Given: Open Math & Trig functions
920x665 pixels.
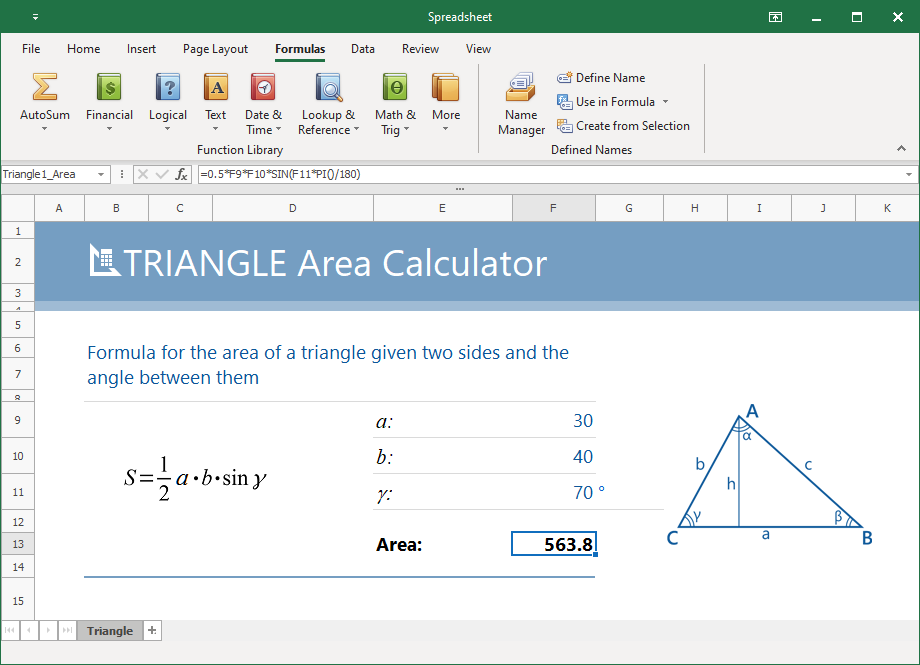Looking at the screenshot, I should click(395, 88).
